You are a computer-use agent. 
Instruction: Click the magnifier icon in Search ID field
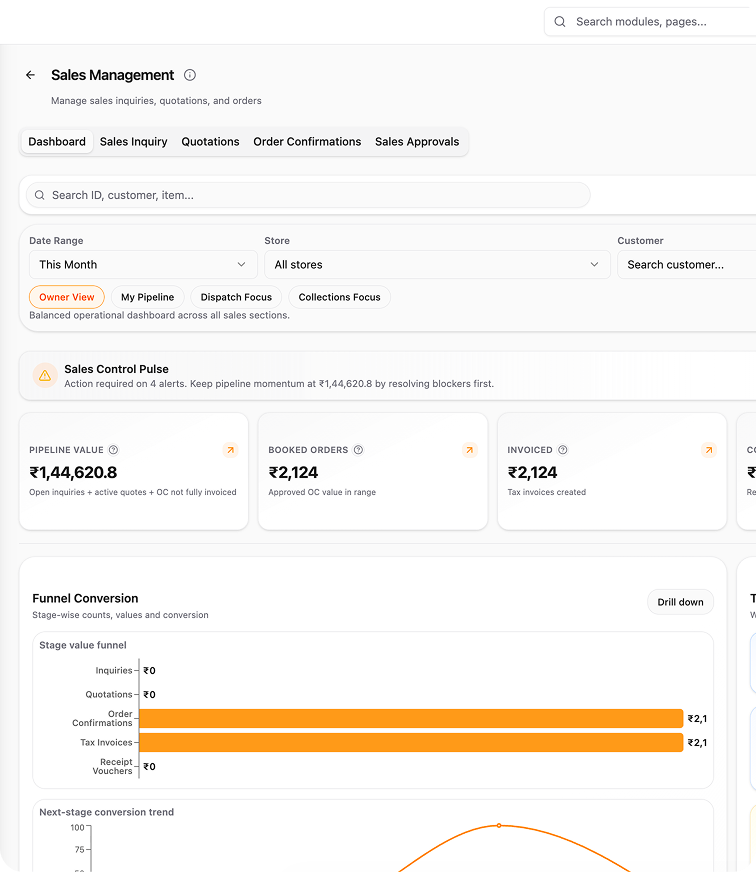pyautogui.click(x=39, y=195)
